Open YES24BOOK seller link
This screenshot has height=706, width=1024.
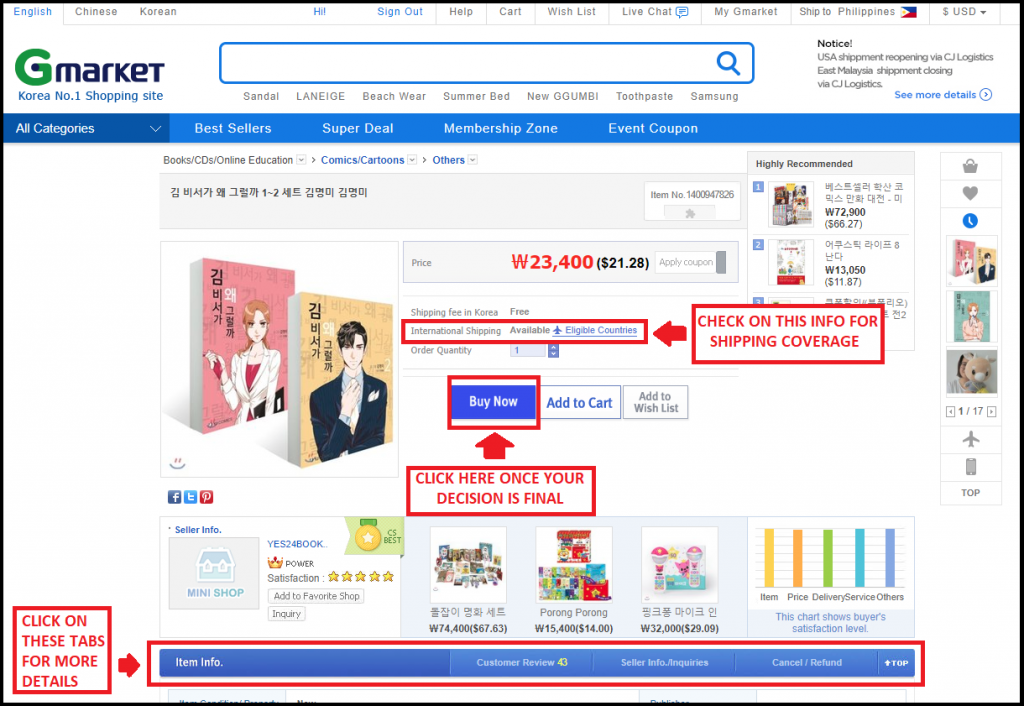click(297, 544)
